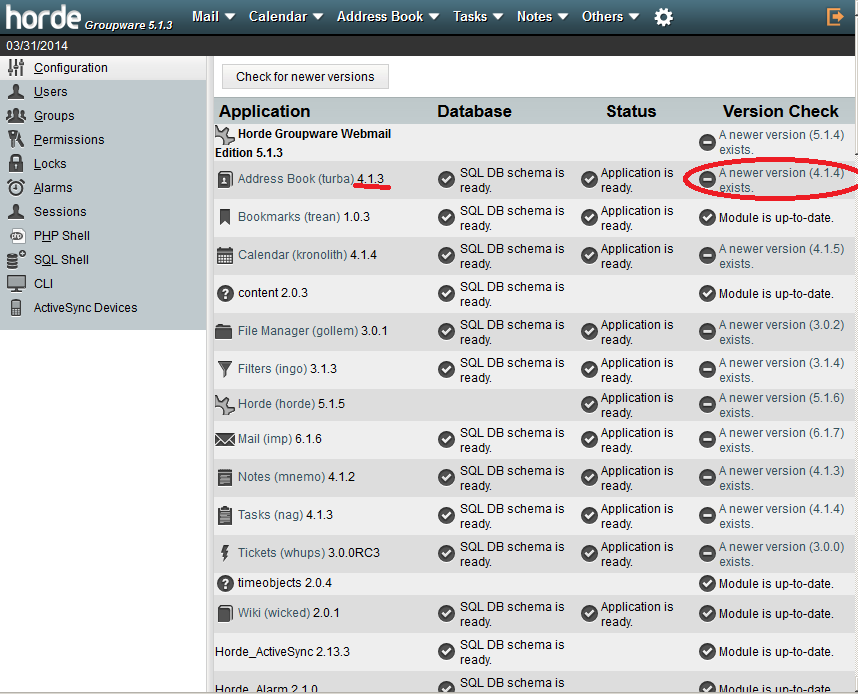Click the content 2.0.3 question mark icon
Image resolution: width=858 pixels, height=694 pixels.
coord(225,293)
